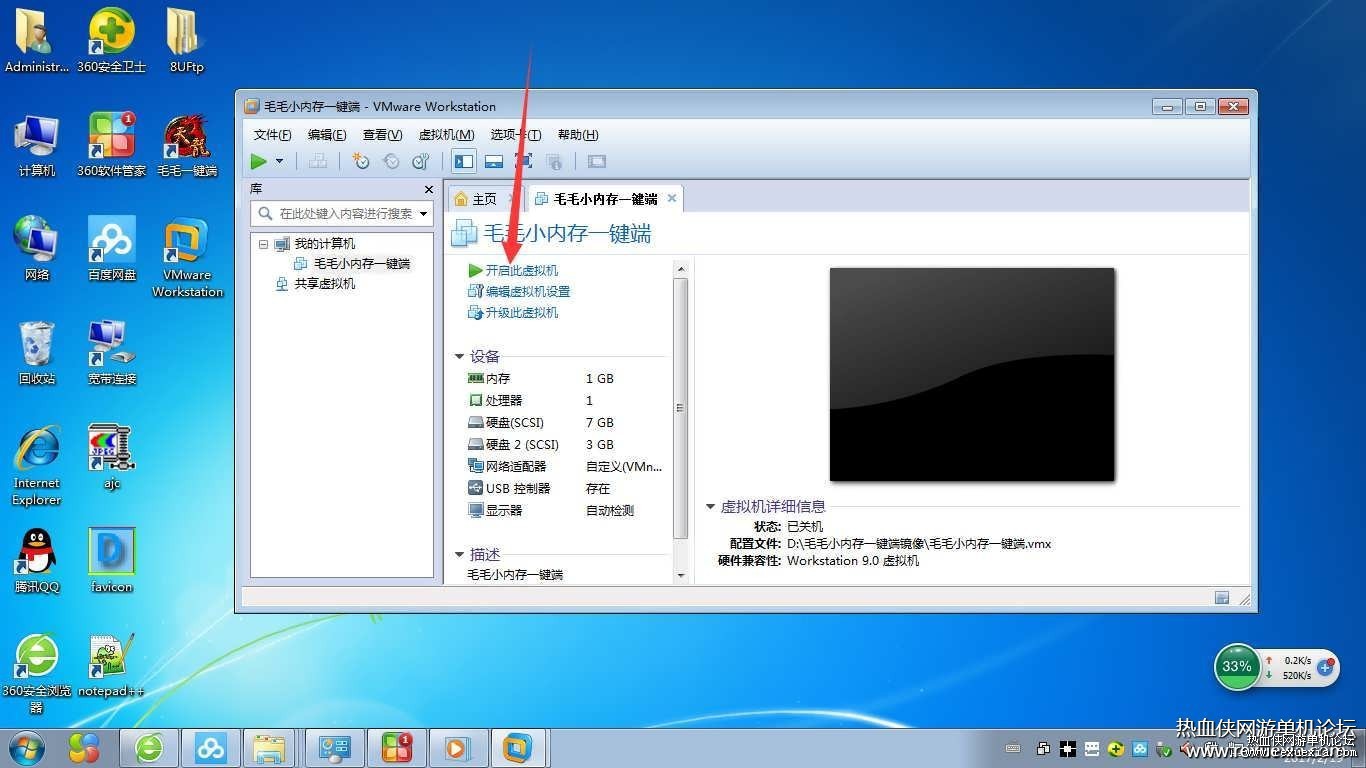Select the 网络 desktop icon
Image resolution: width=1366 pixels, height=768 pixels.
(37, 249)
